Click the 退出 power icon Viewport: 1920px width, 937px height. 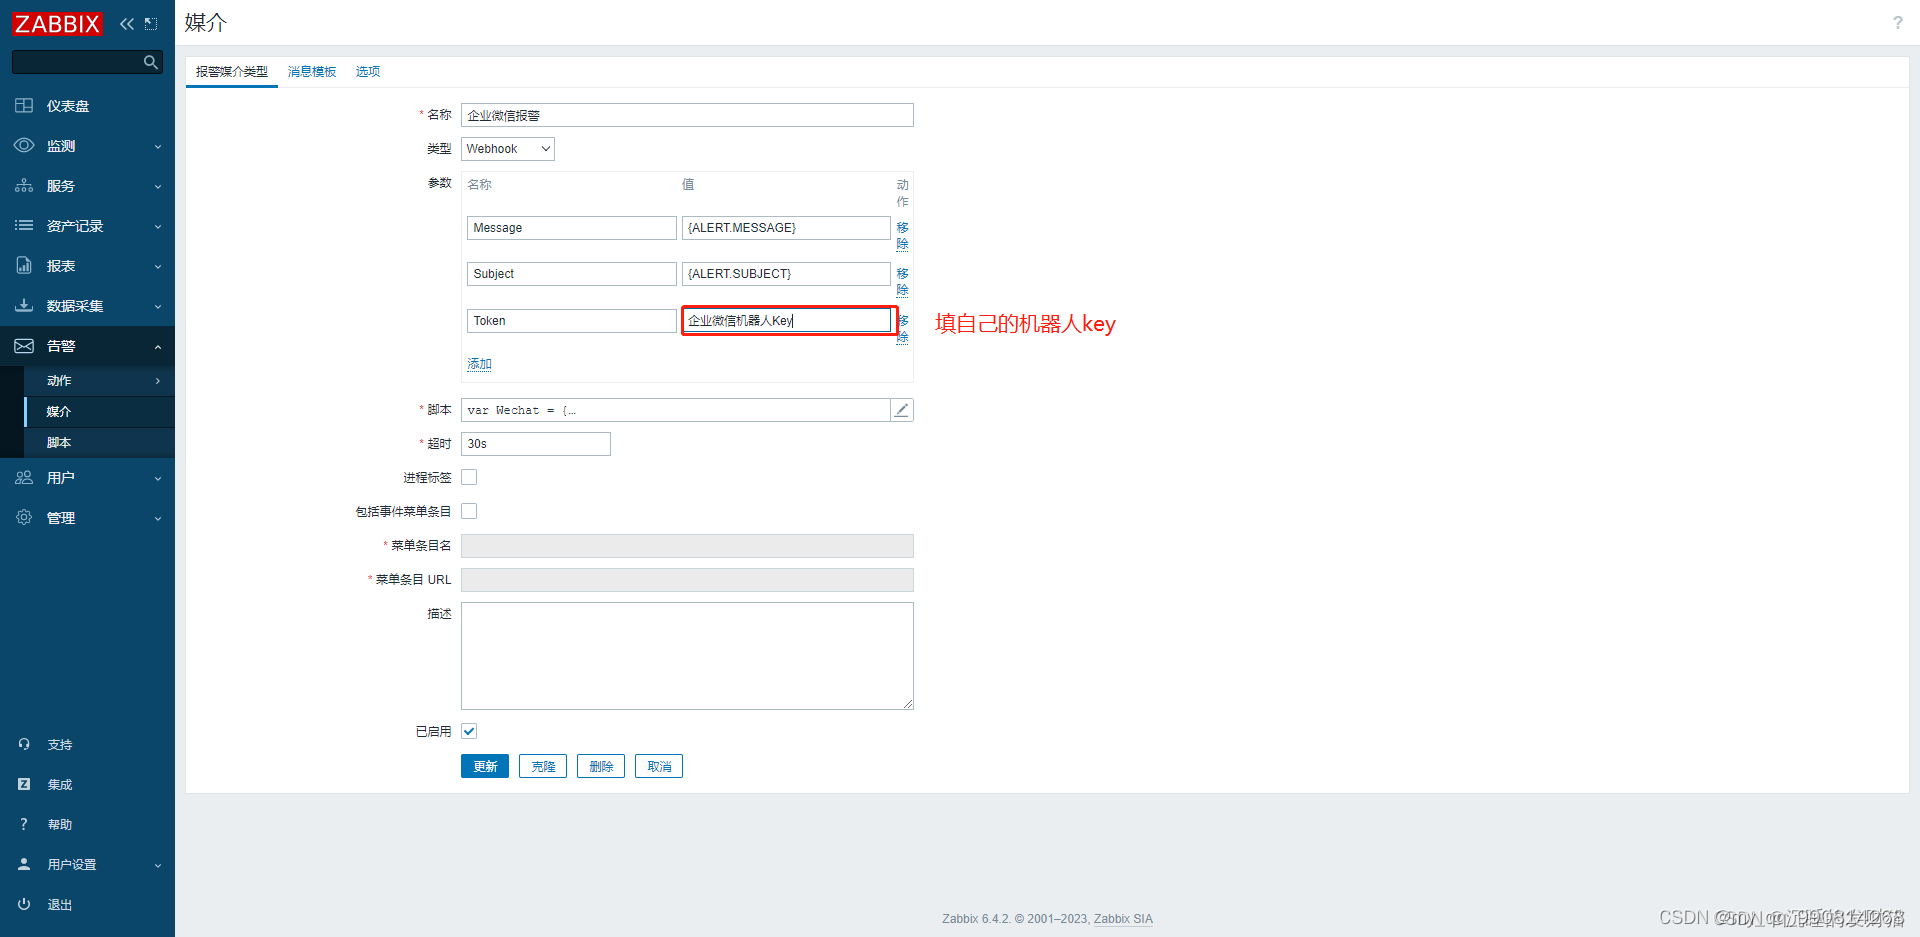[x=24, y=904]
